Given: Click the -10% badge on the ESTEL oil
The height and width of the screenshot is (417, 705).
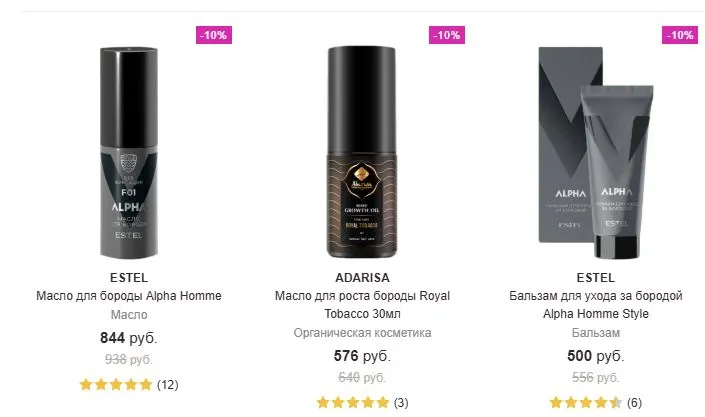Looking at the screenshot, I should [x=214, y=35].
